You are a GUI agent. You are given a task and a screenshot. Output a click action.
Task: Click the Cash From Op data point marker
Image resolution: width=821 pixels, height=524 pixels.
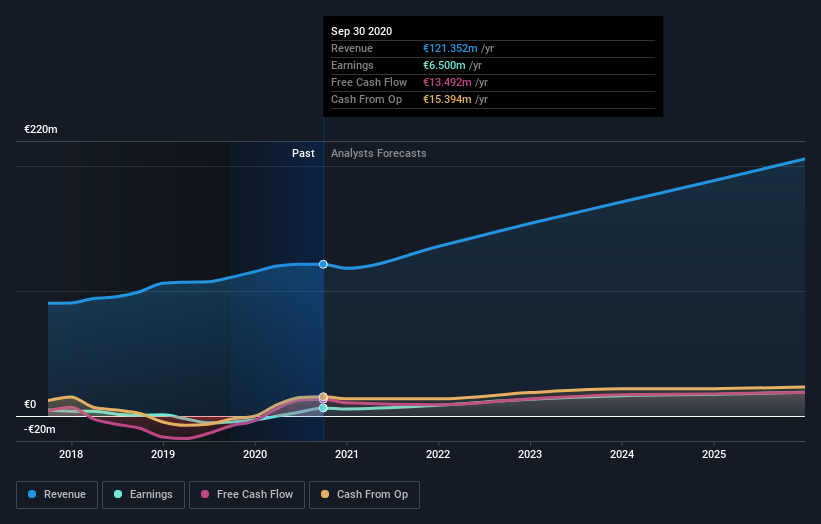click(323, 397)
